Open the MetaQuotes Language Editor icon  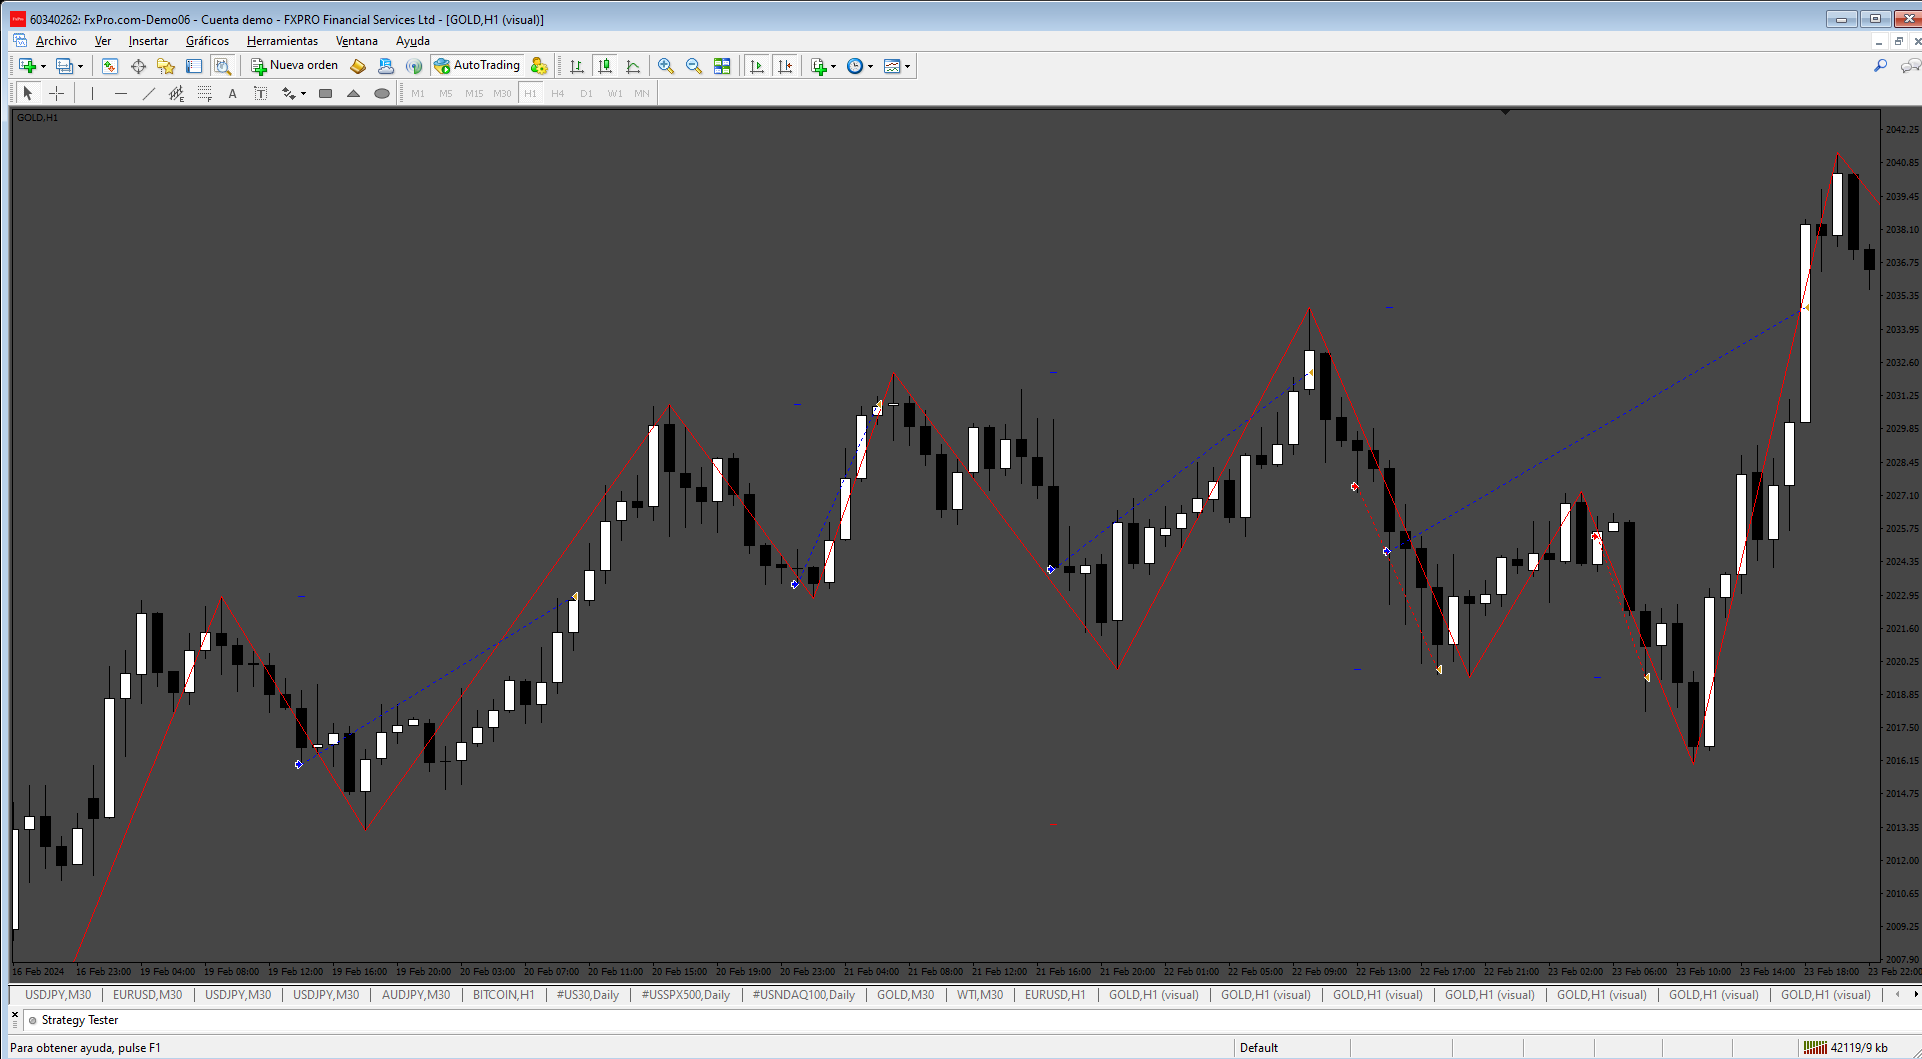tap(358, 66)
